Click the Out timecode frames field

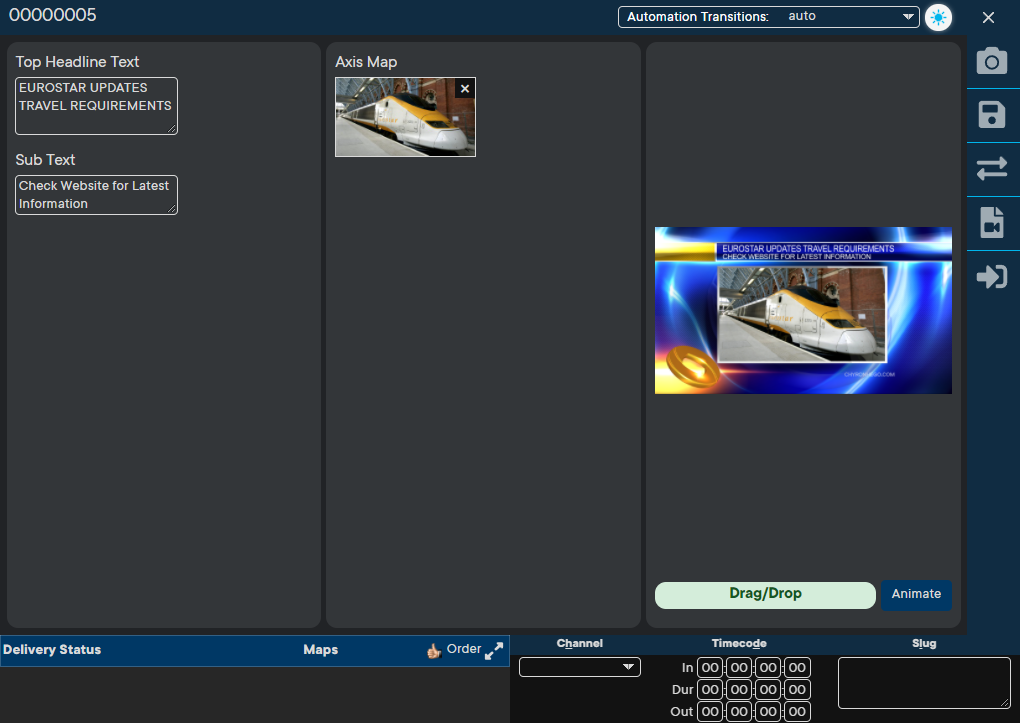(798, 712)
